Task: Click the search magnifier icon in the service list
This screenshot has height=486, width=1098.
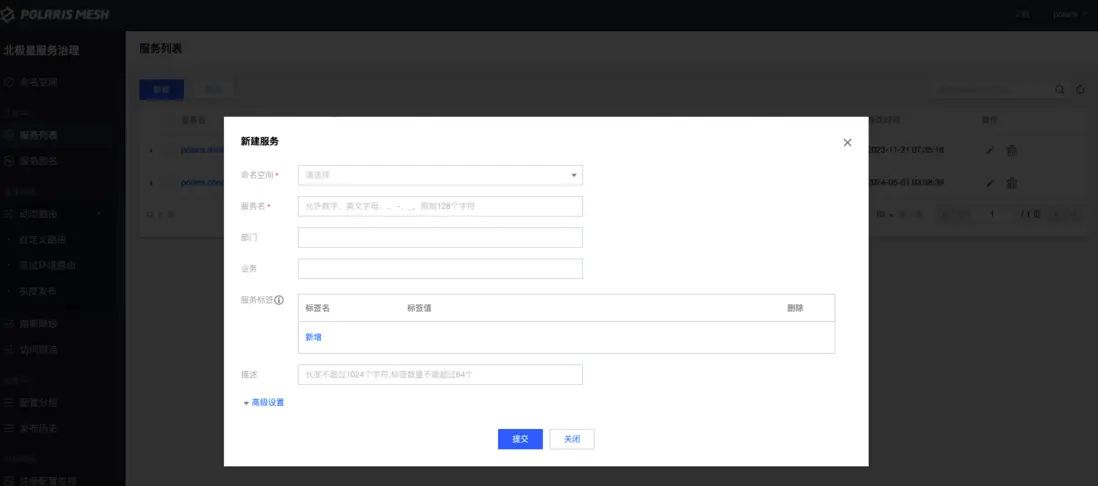Action: pos(1060,90)
